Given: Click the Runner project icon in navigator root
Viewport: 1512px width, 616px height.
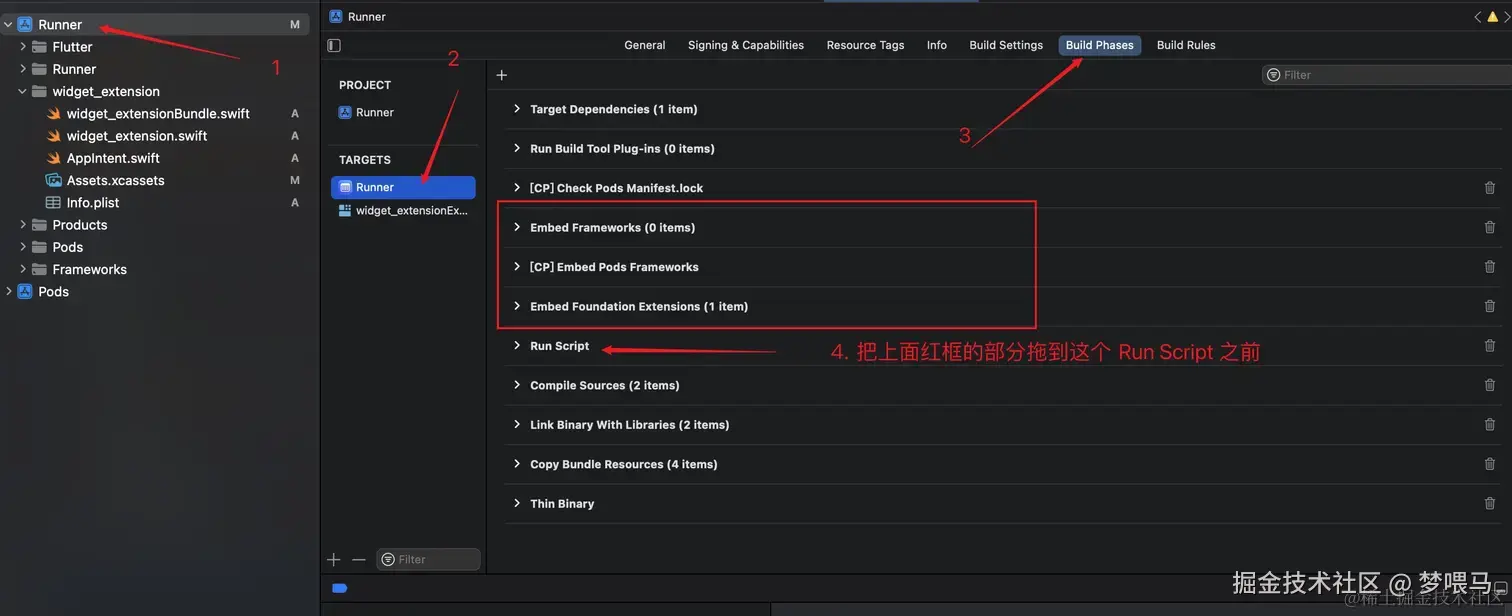Looking at the screenshot, I should 25,24.
